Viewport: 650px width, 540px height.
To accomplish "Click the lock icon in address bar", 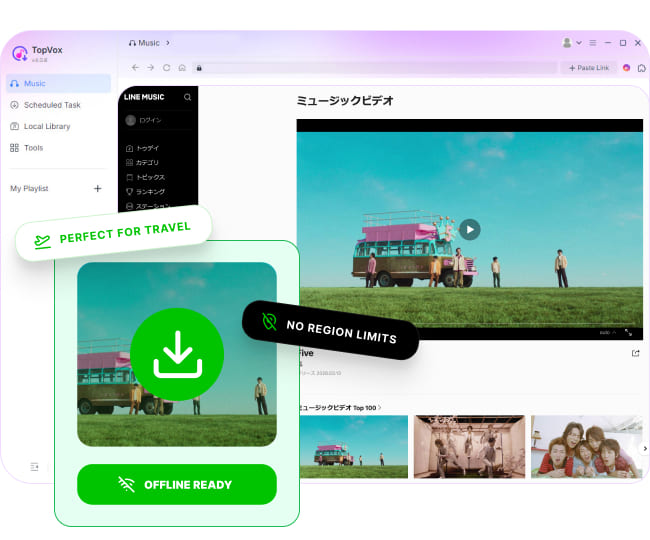I will coord(199,68).
